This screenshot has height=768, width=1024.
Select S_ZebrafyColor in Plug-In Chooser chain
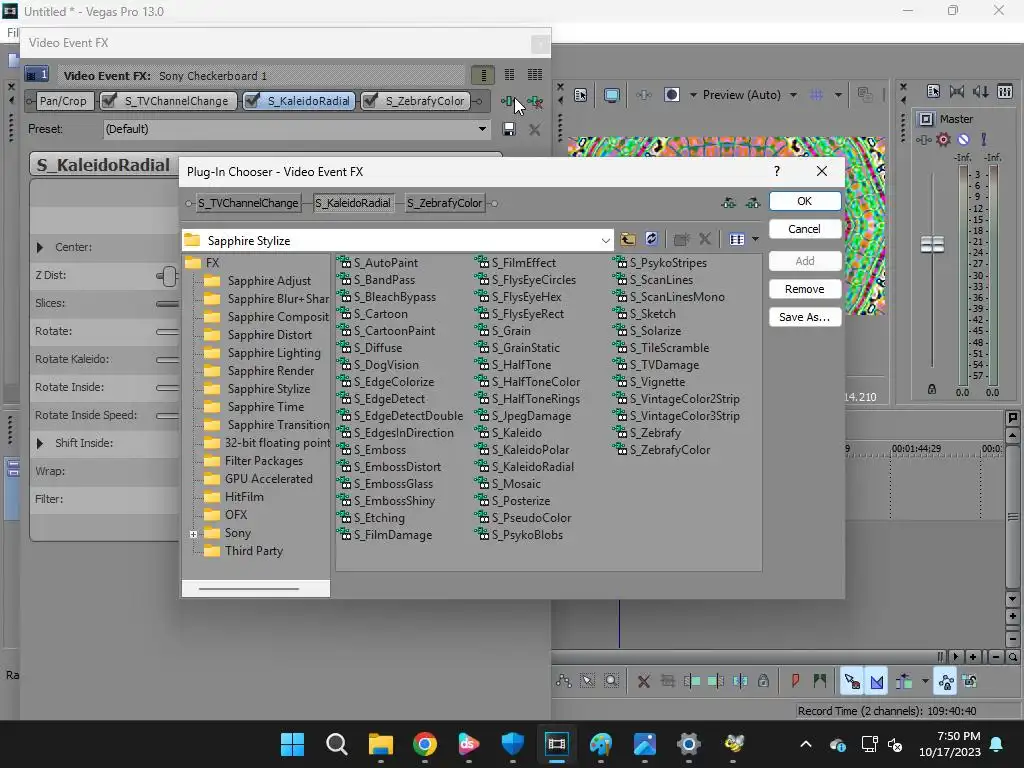pyautogui.click(x=444, y=203)
